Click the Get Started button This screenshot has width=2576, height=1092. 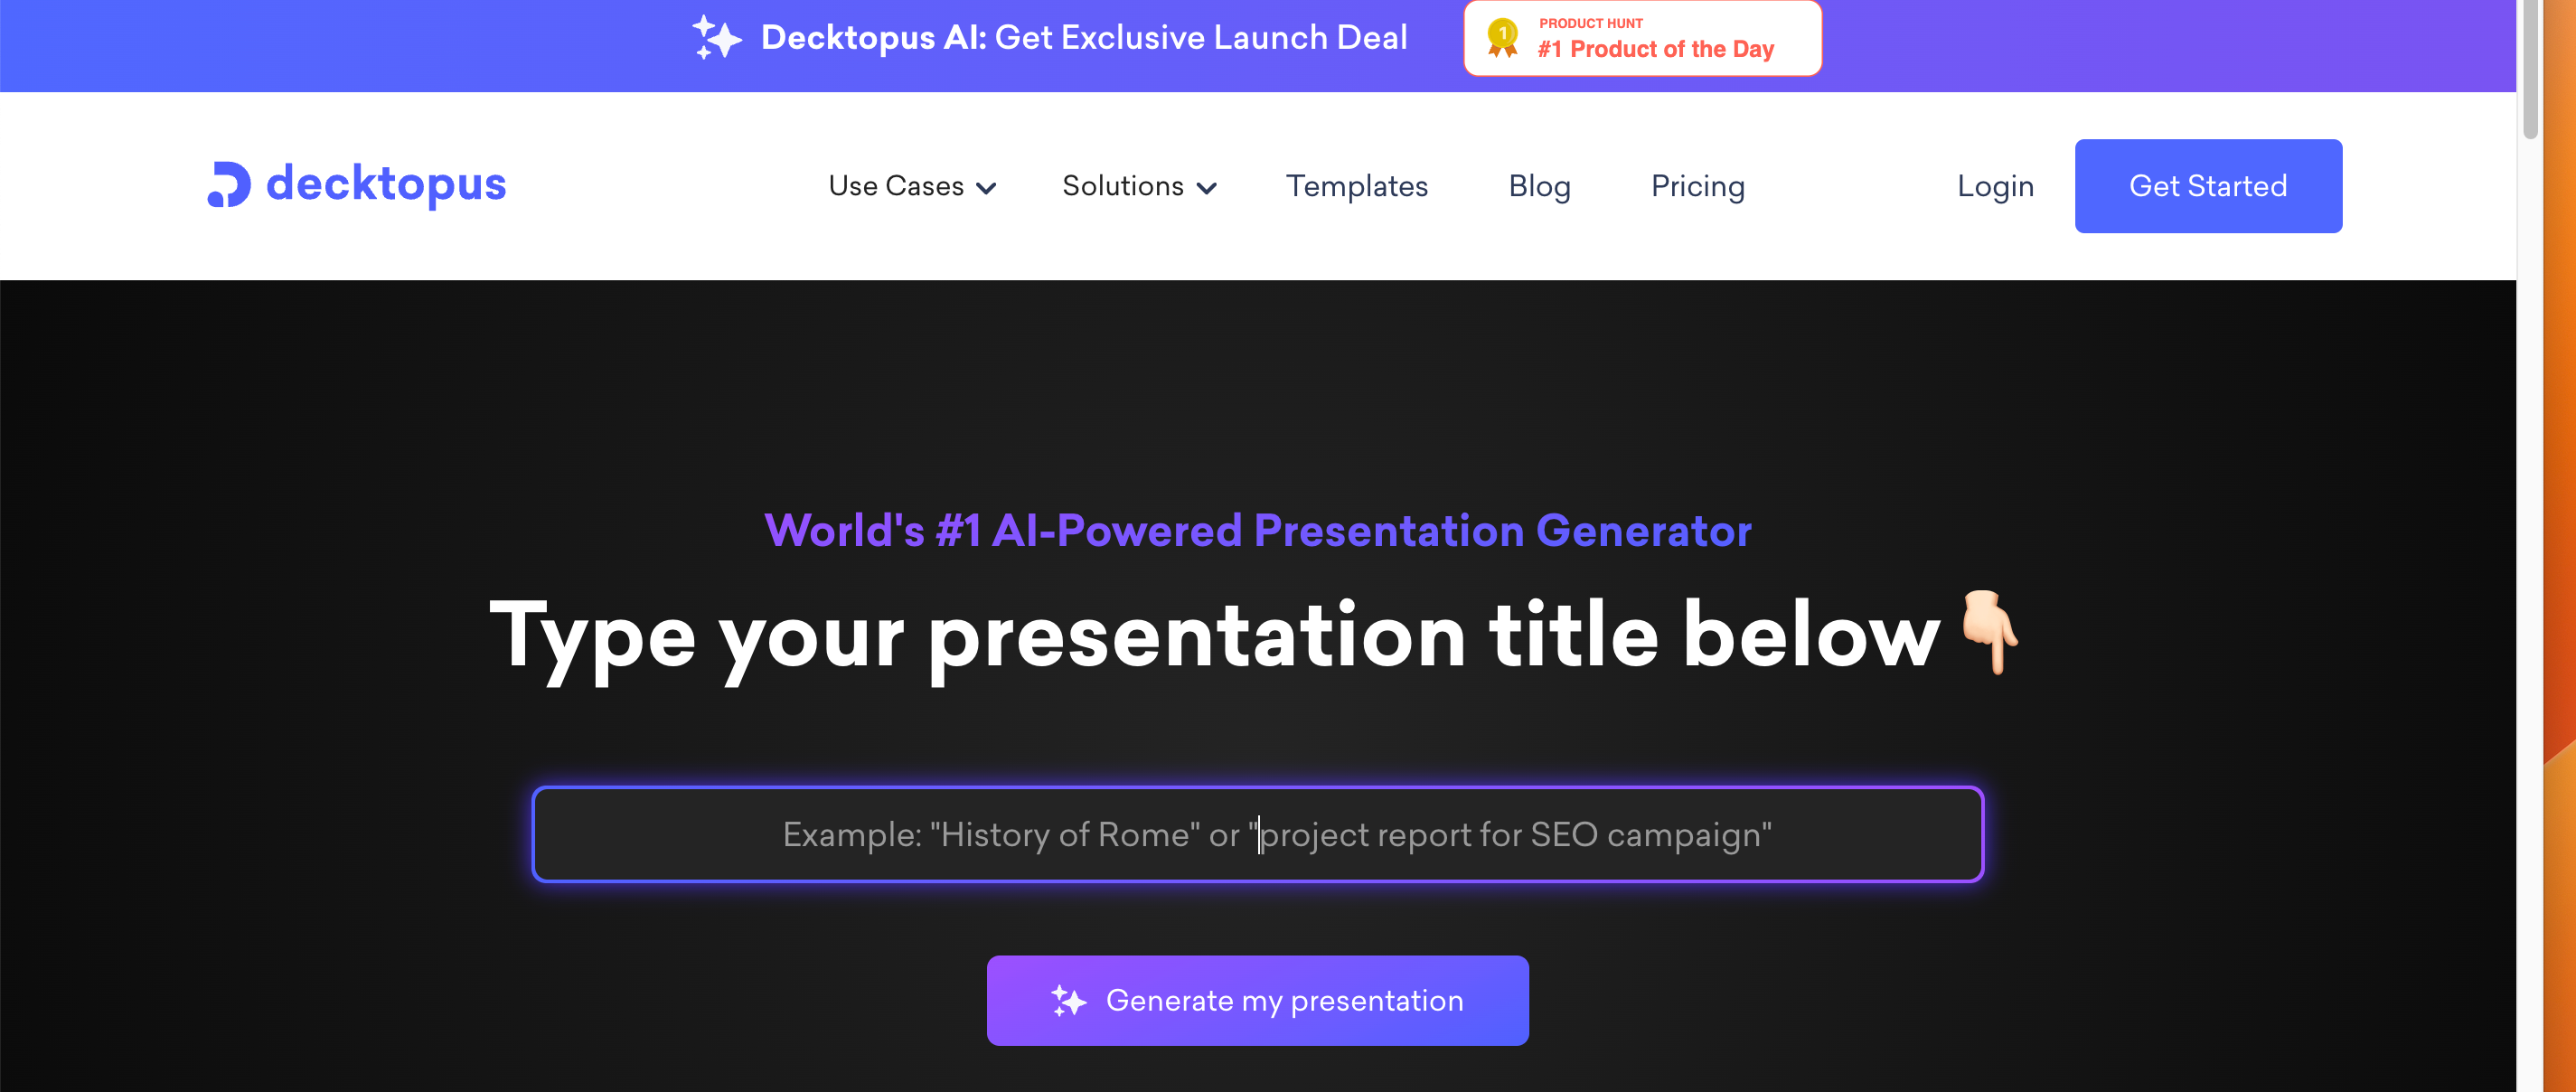pyautogui.click(x=2208, y=185)
